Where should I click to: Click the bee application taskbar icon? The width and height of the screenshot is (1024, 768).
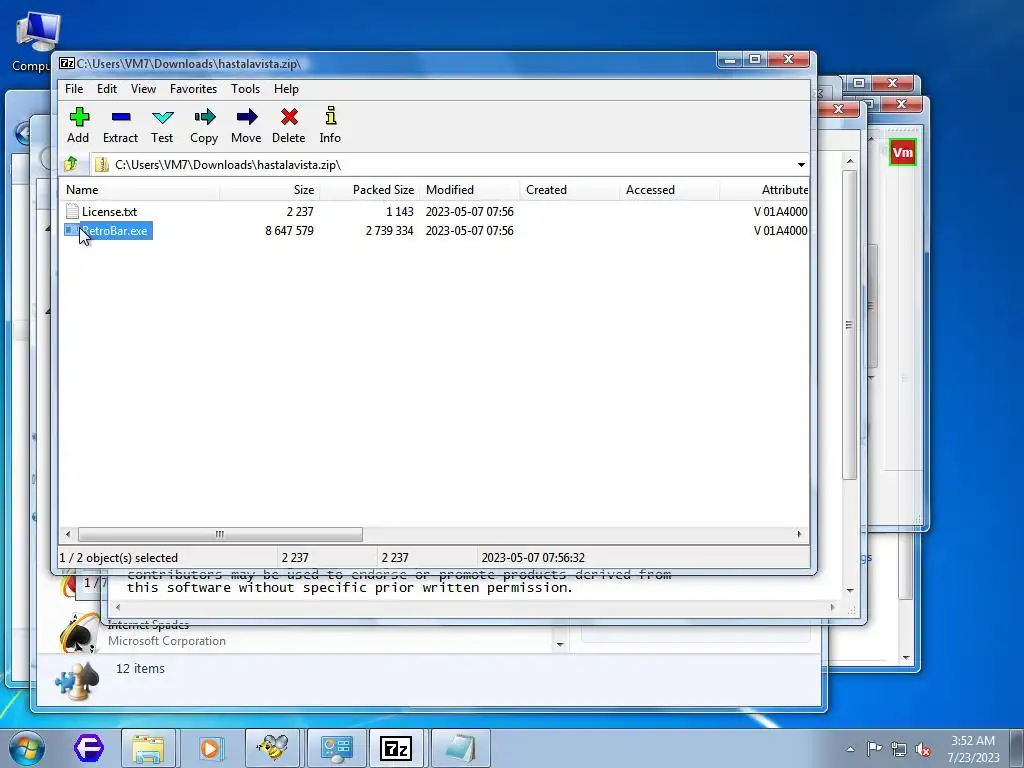[x=272, y=748]
